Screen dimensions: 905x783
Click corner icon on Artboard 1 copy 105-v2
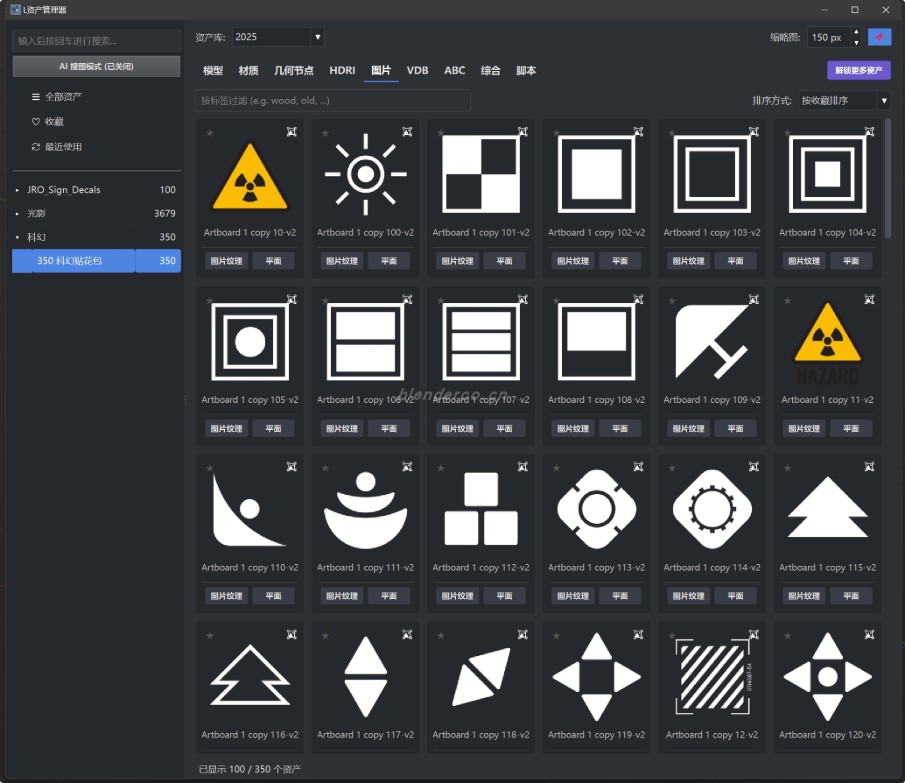click(291, 299)
